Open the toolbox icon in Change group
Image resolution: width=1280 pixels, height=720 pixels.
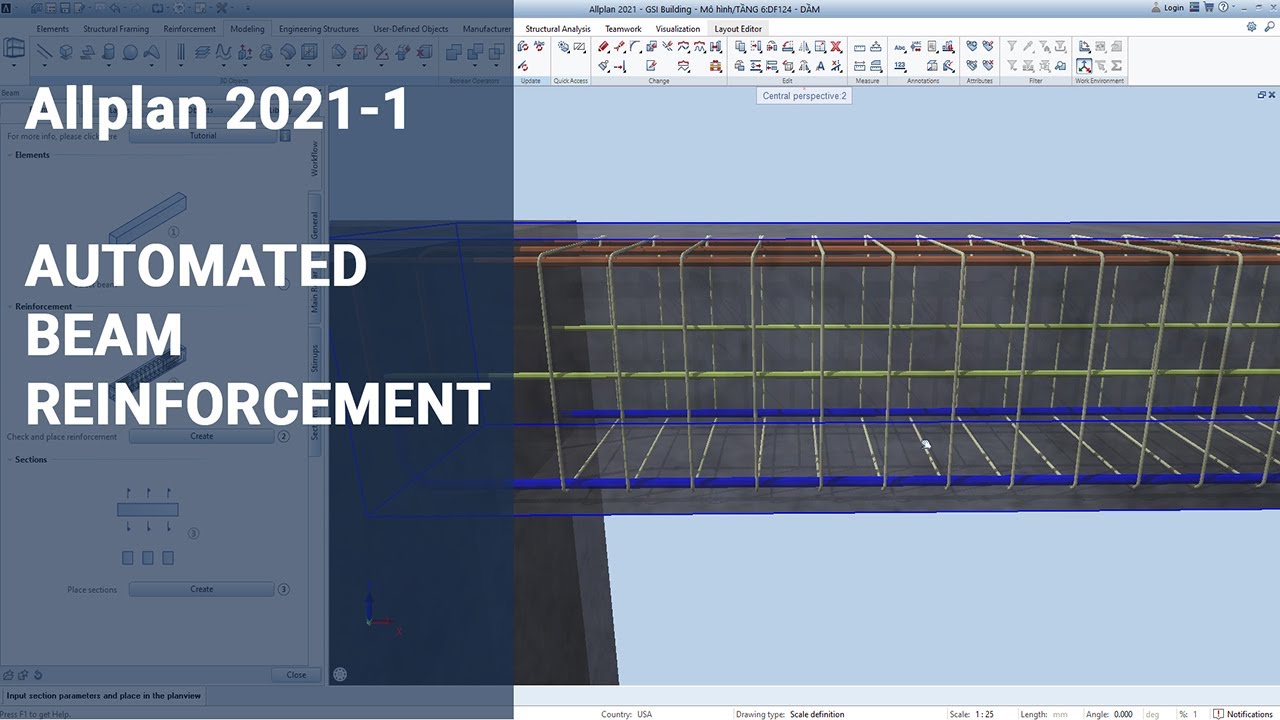pos(716,66)
